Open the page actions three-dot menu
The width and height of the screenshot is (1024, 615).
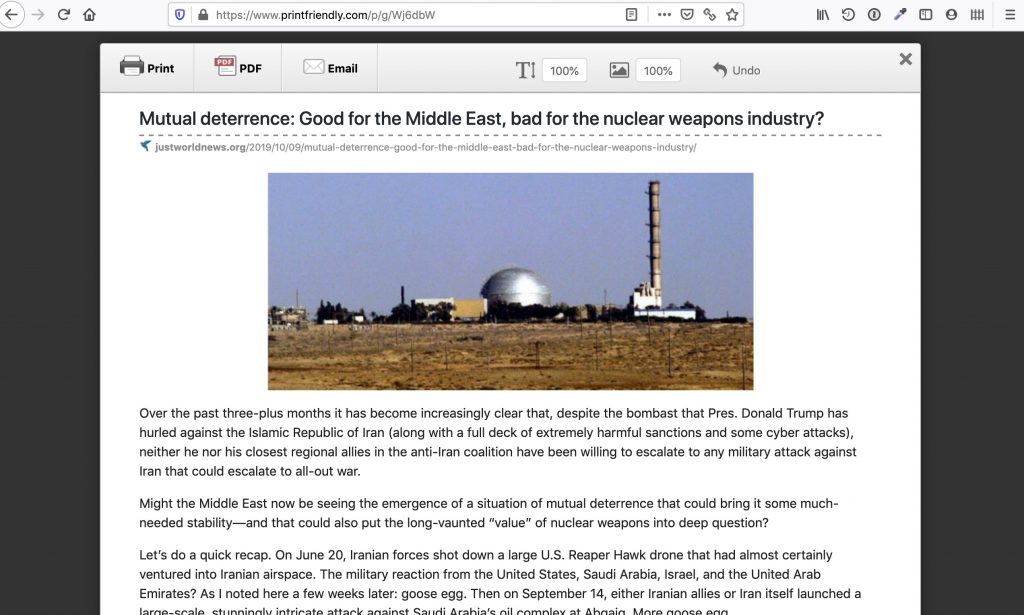[x=664, y=15]
